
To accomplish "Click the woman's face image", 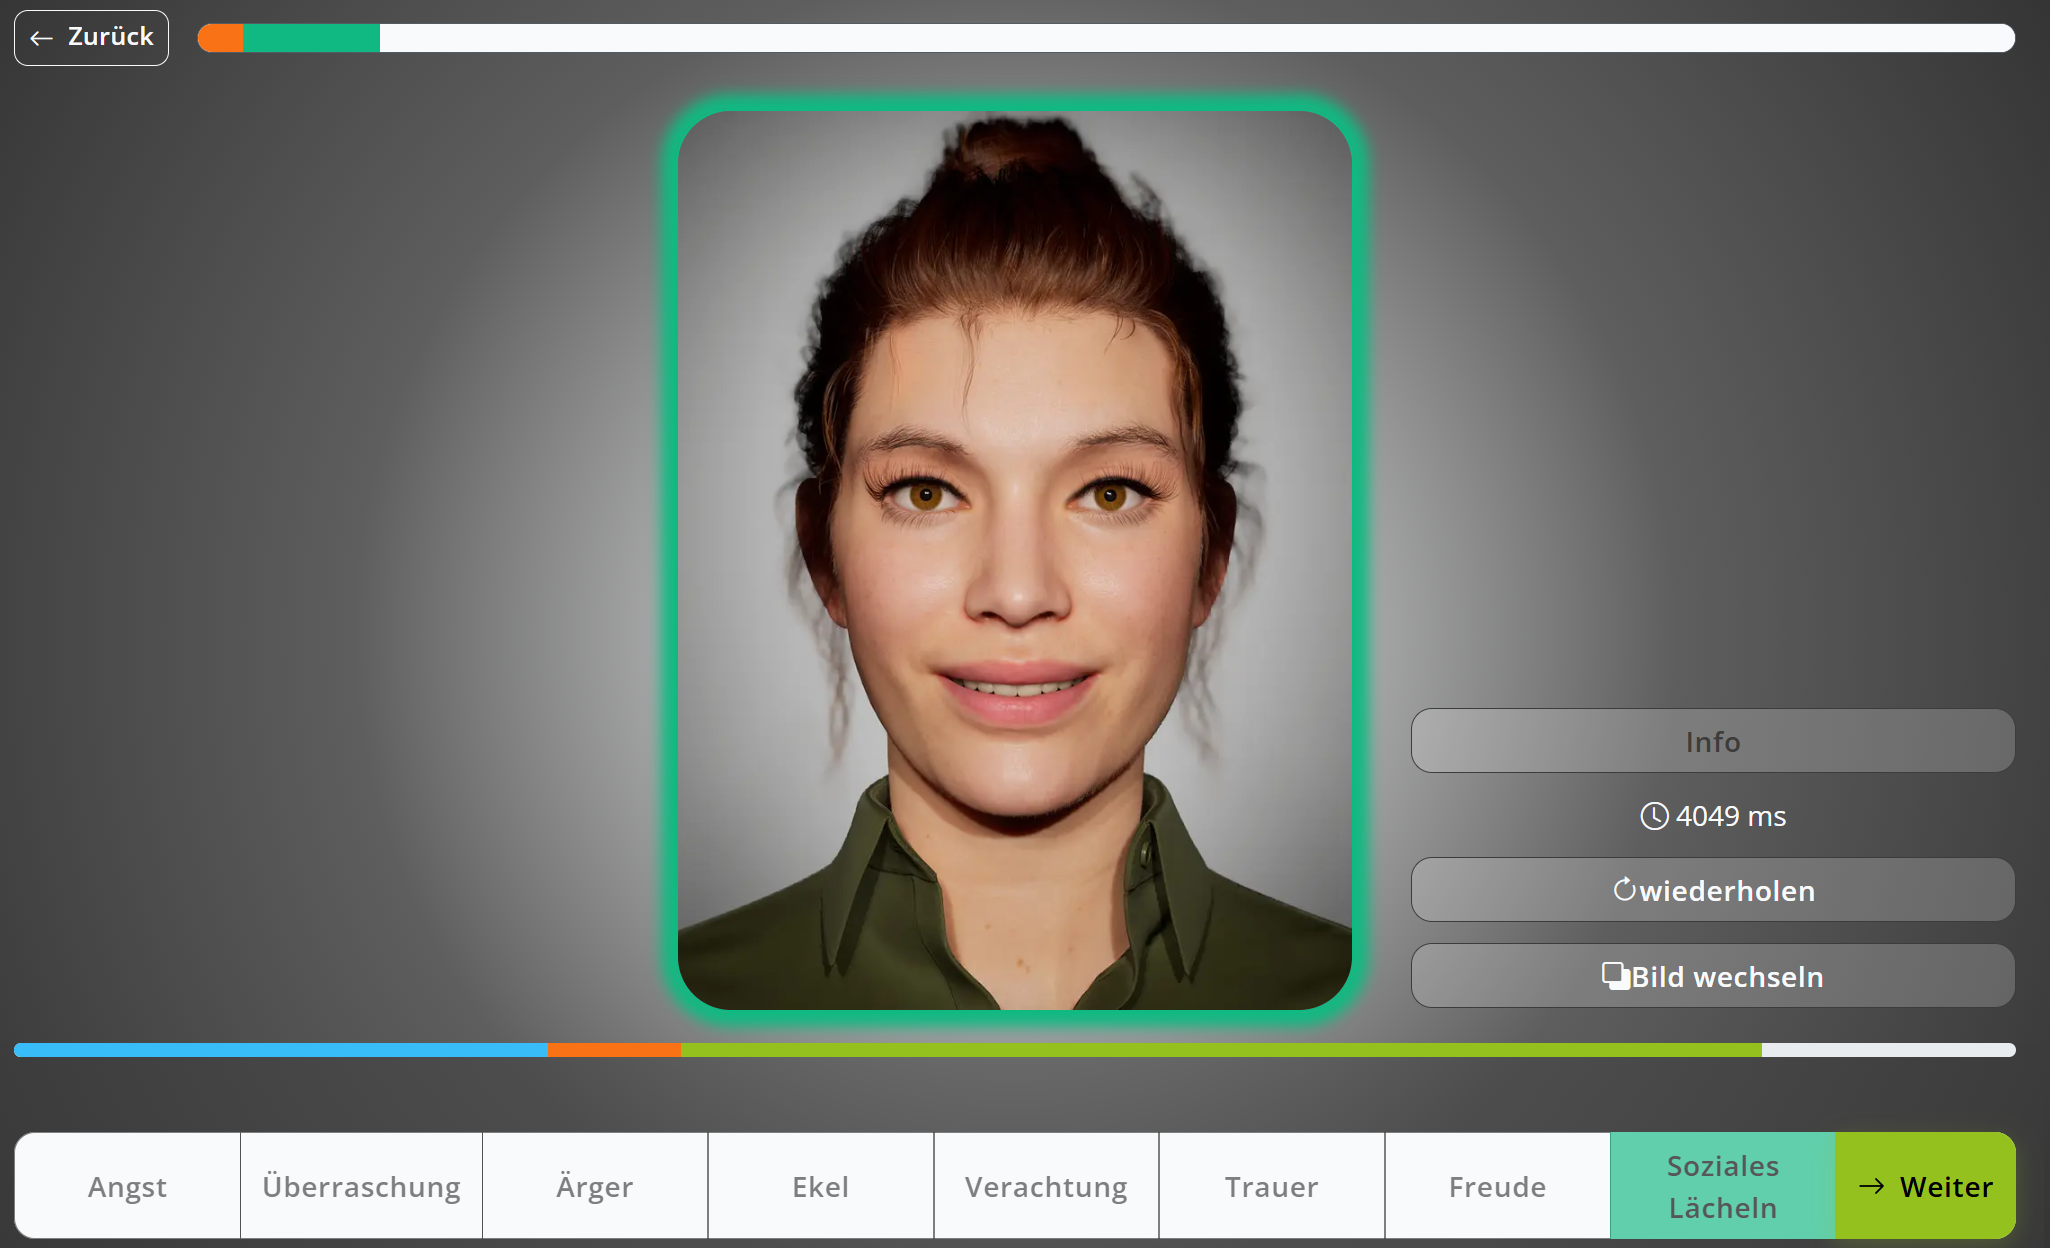I will [x=1014, y=560].
